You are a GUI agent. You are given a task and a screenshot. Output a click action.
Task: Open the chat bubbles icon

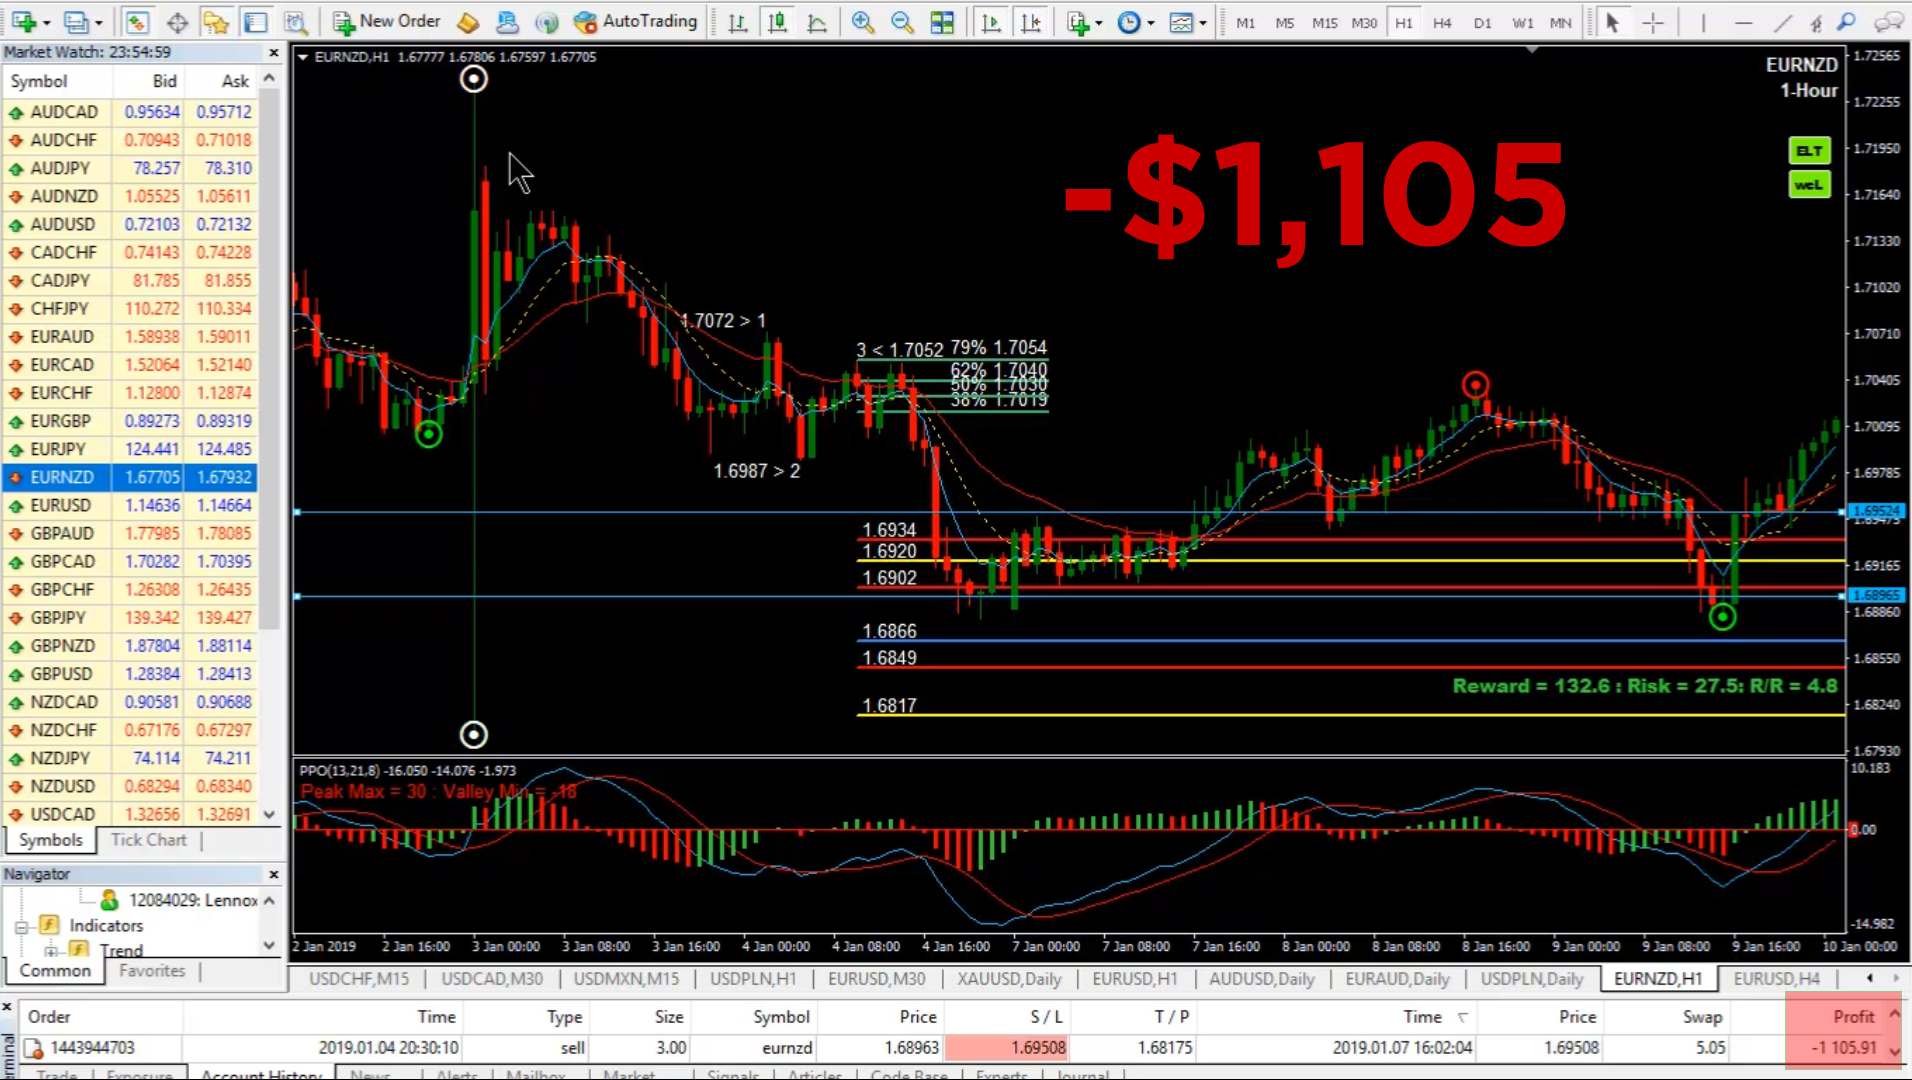[1888, 21]
